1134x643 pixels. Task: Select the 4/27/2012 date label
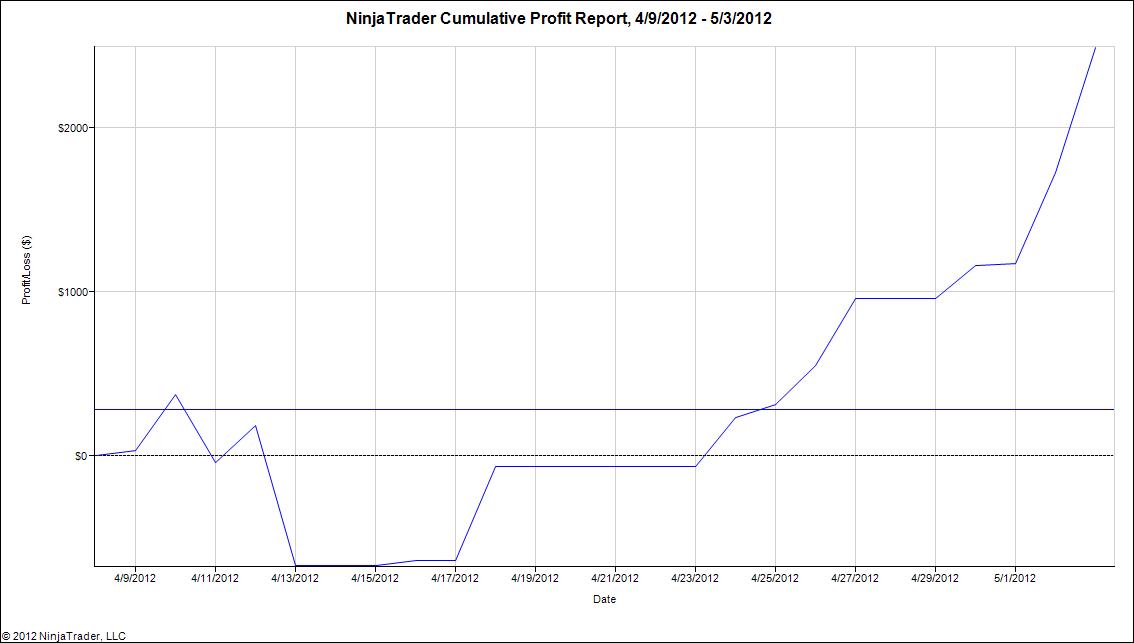(856, 578)
